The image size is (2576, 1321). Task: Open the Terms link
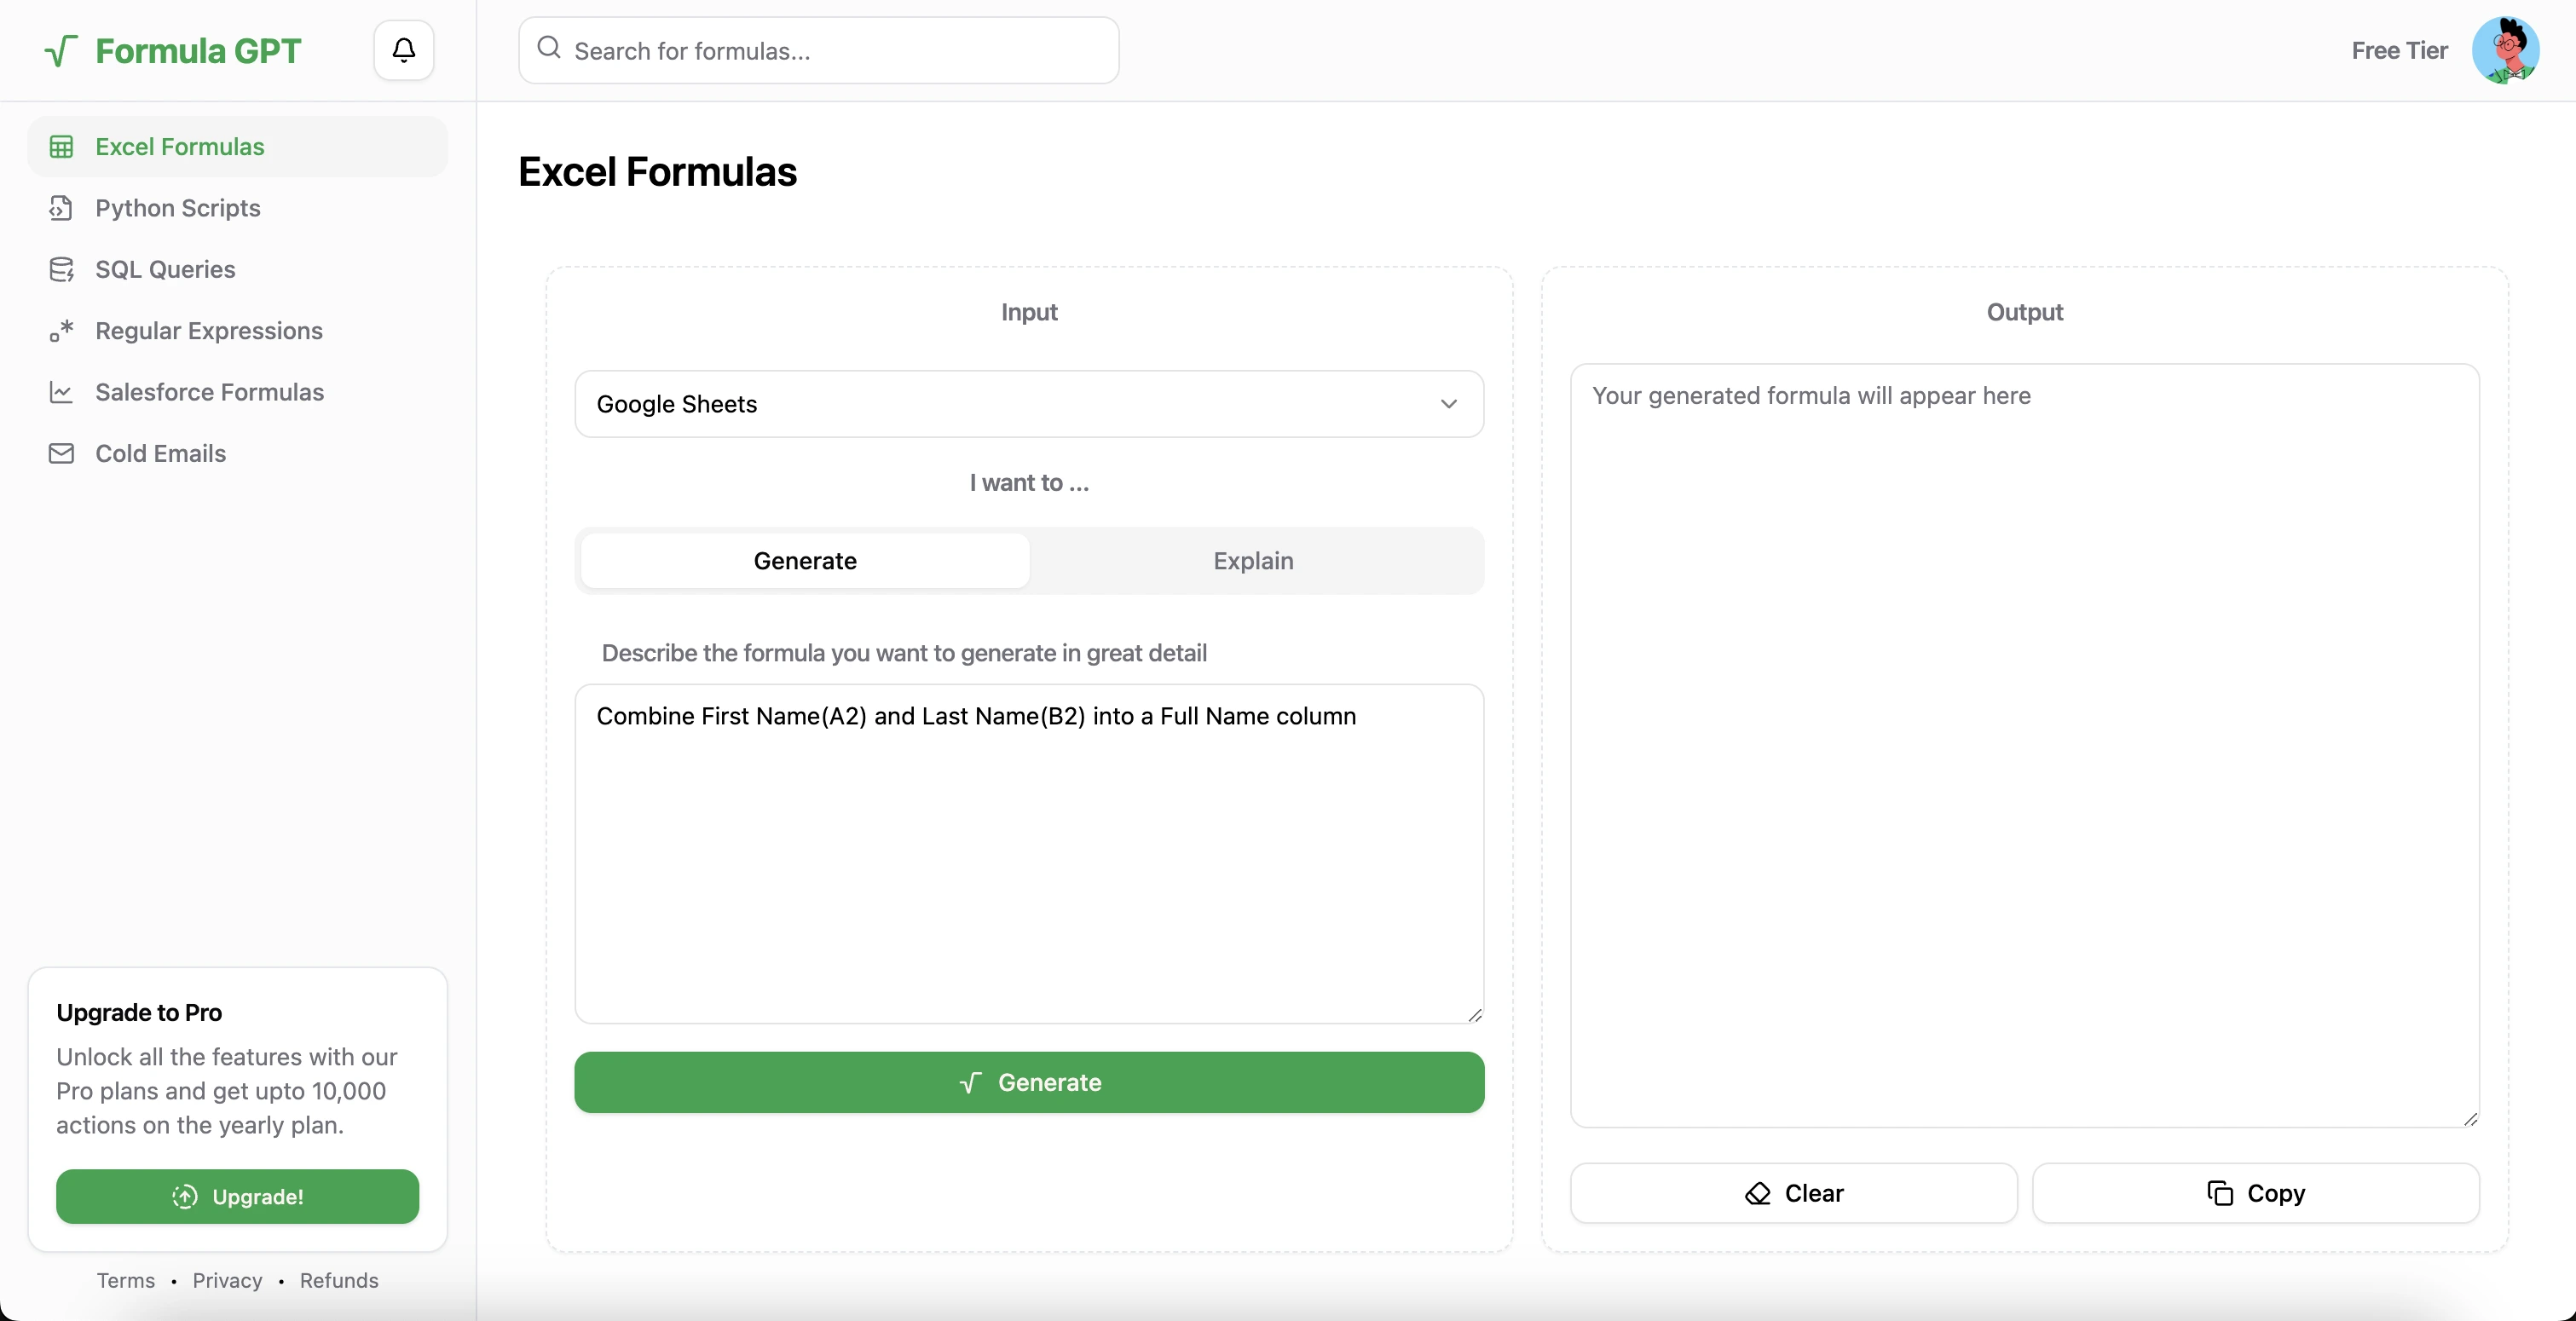pyautogui.click(x=126, y=1281)
